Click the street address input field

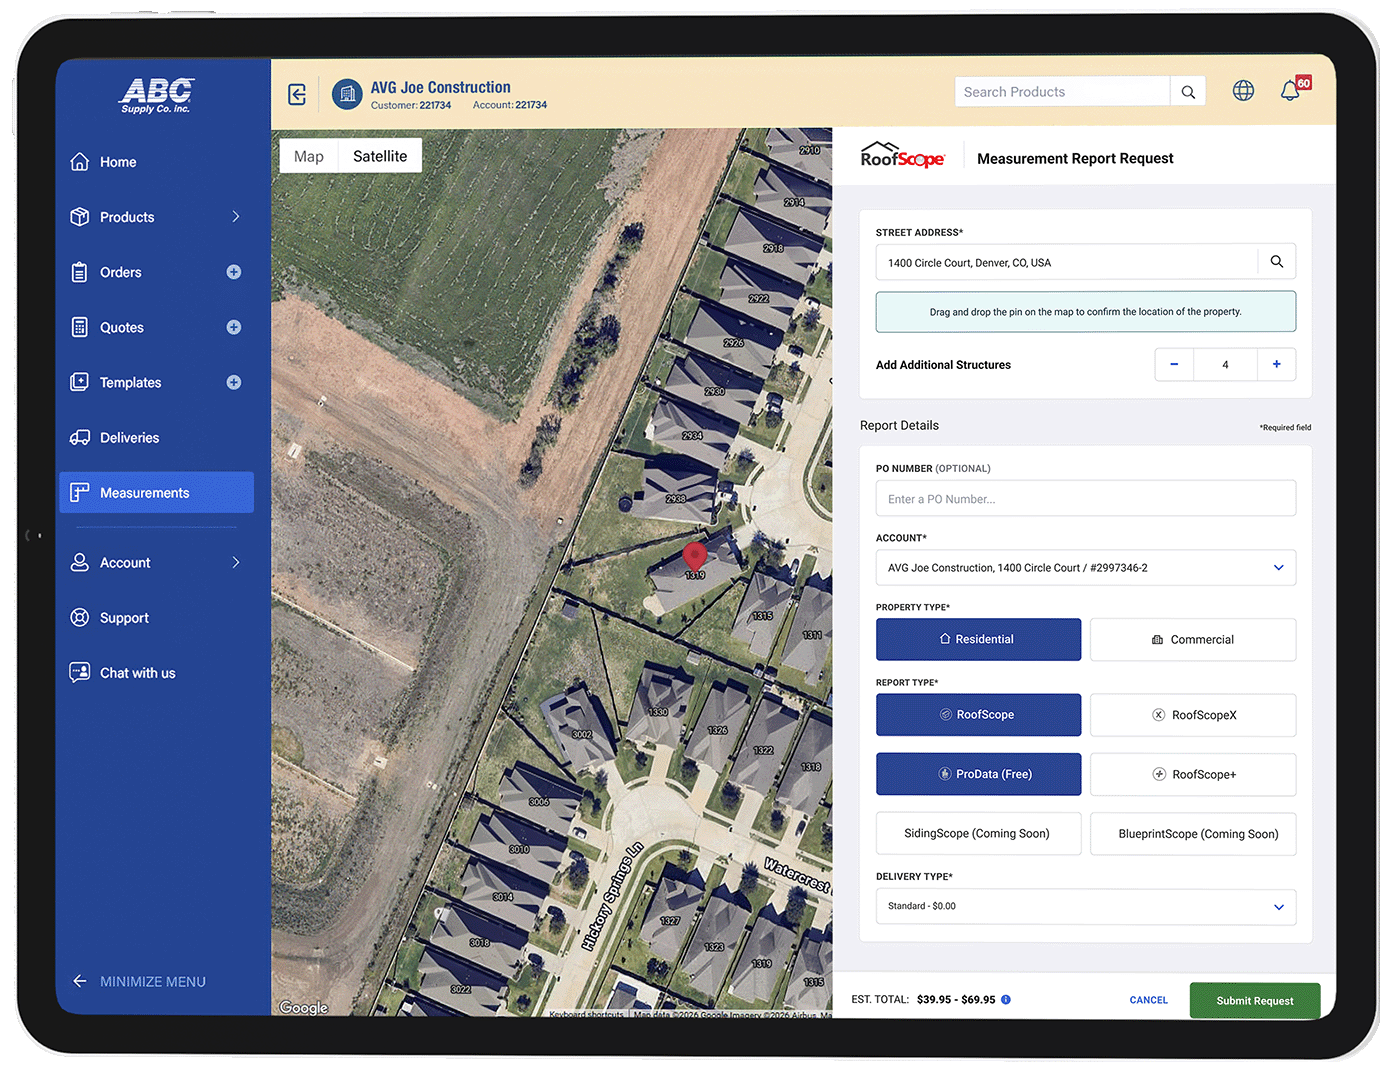point(1067,262)
